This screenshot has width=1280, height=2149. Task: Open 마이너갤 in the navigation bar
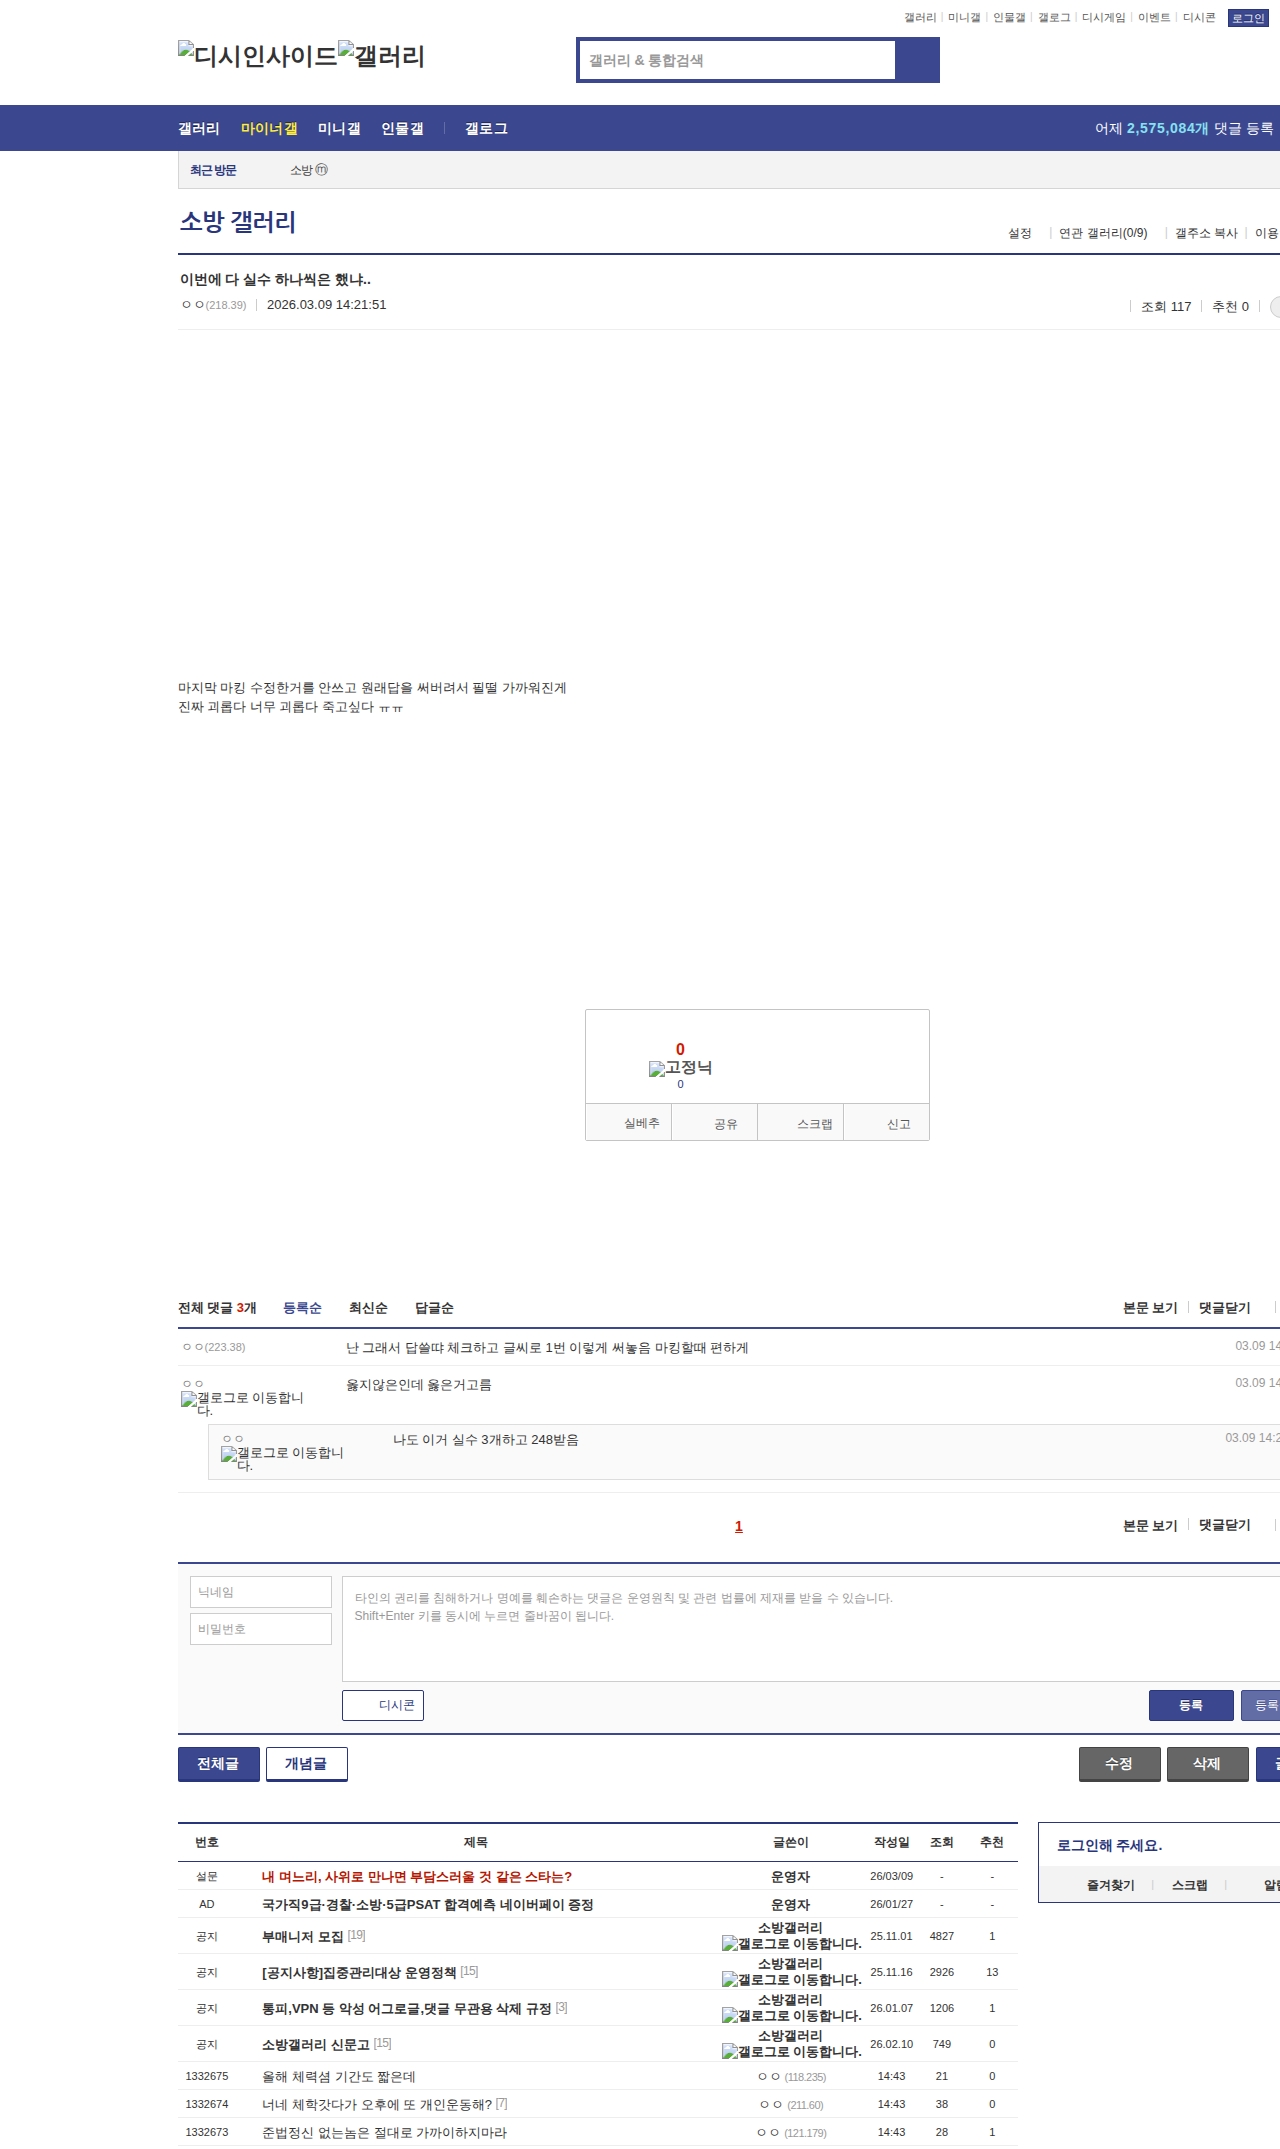[x=269, y=128]
